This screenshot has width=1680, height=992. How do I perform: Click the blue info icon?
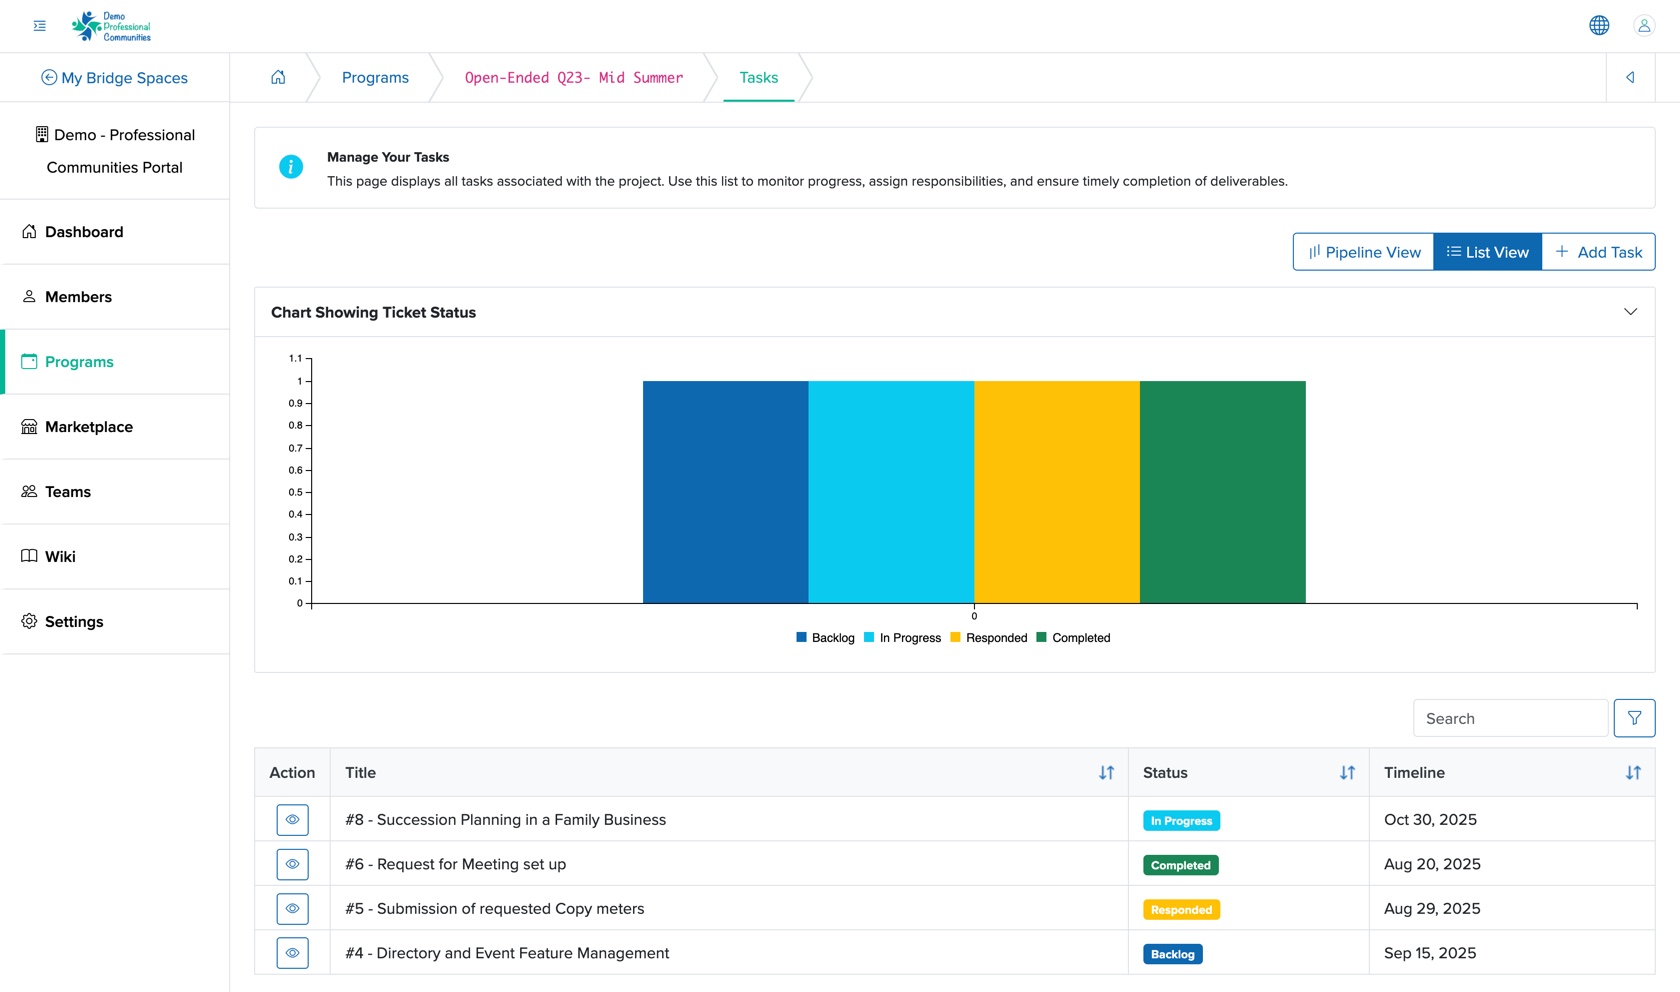(x=291, y=167)
